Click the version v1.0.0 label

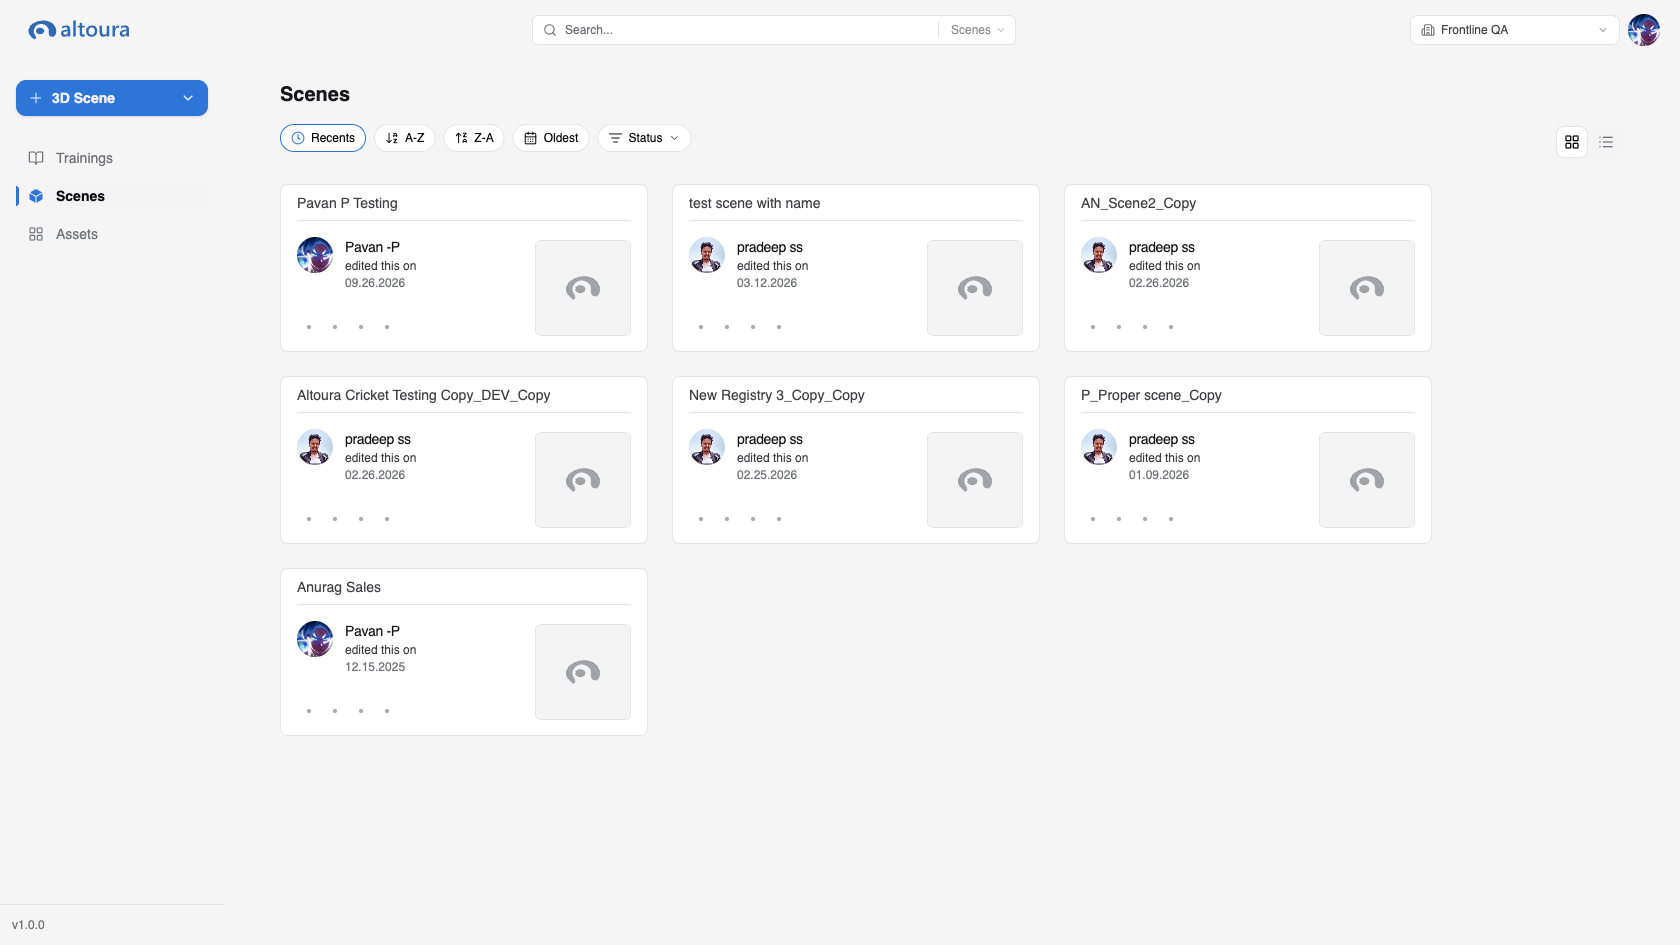[28, 925]
